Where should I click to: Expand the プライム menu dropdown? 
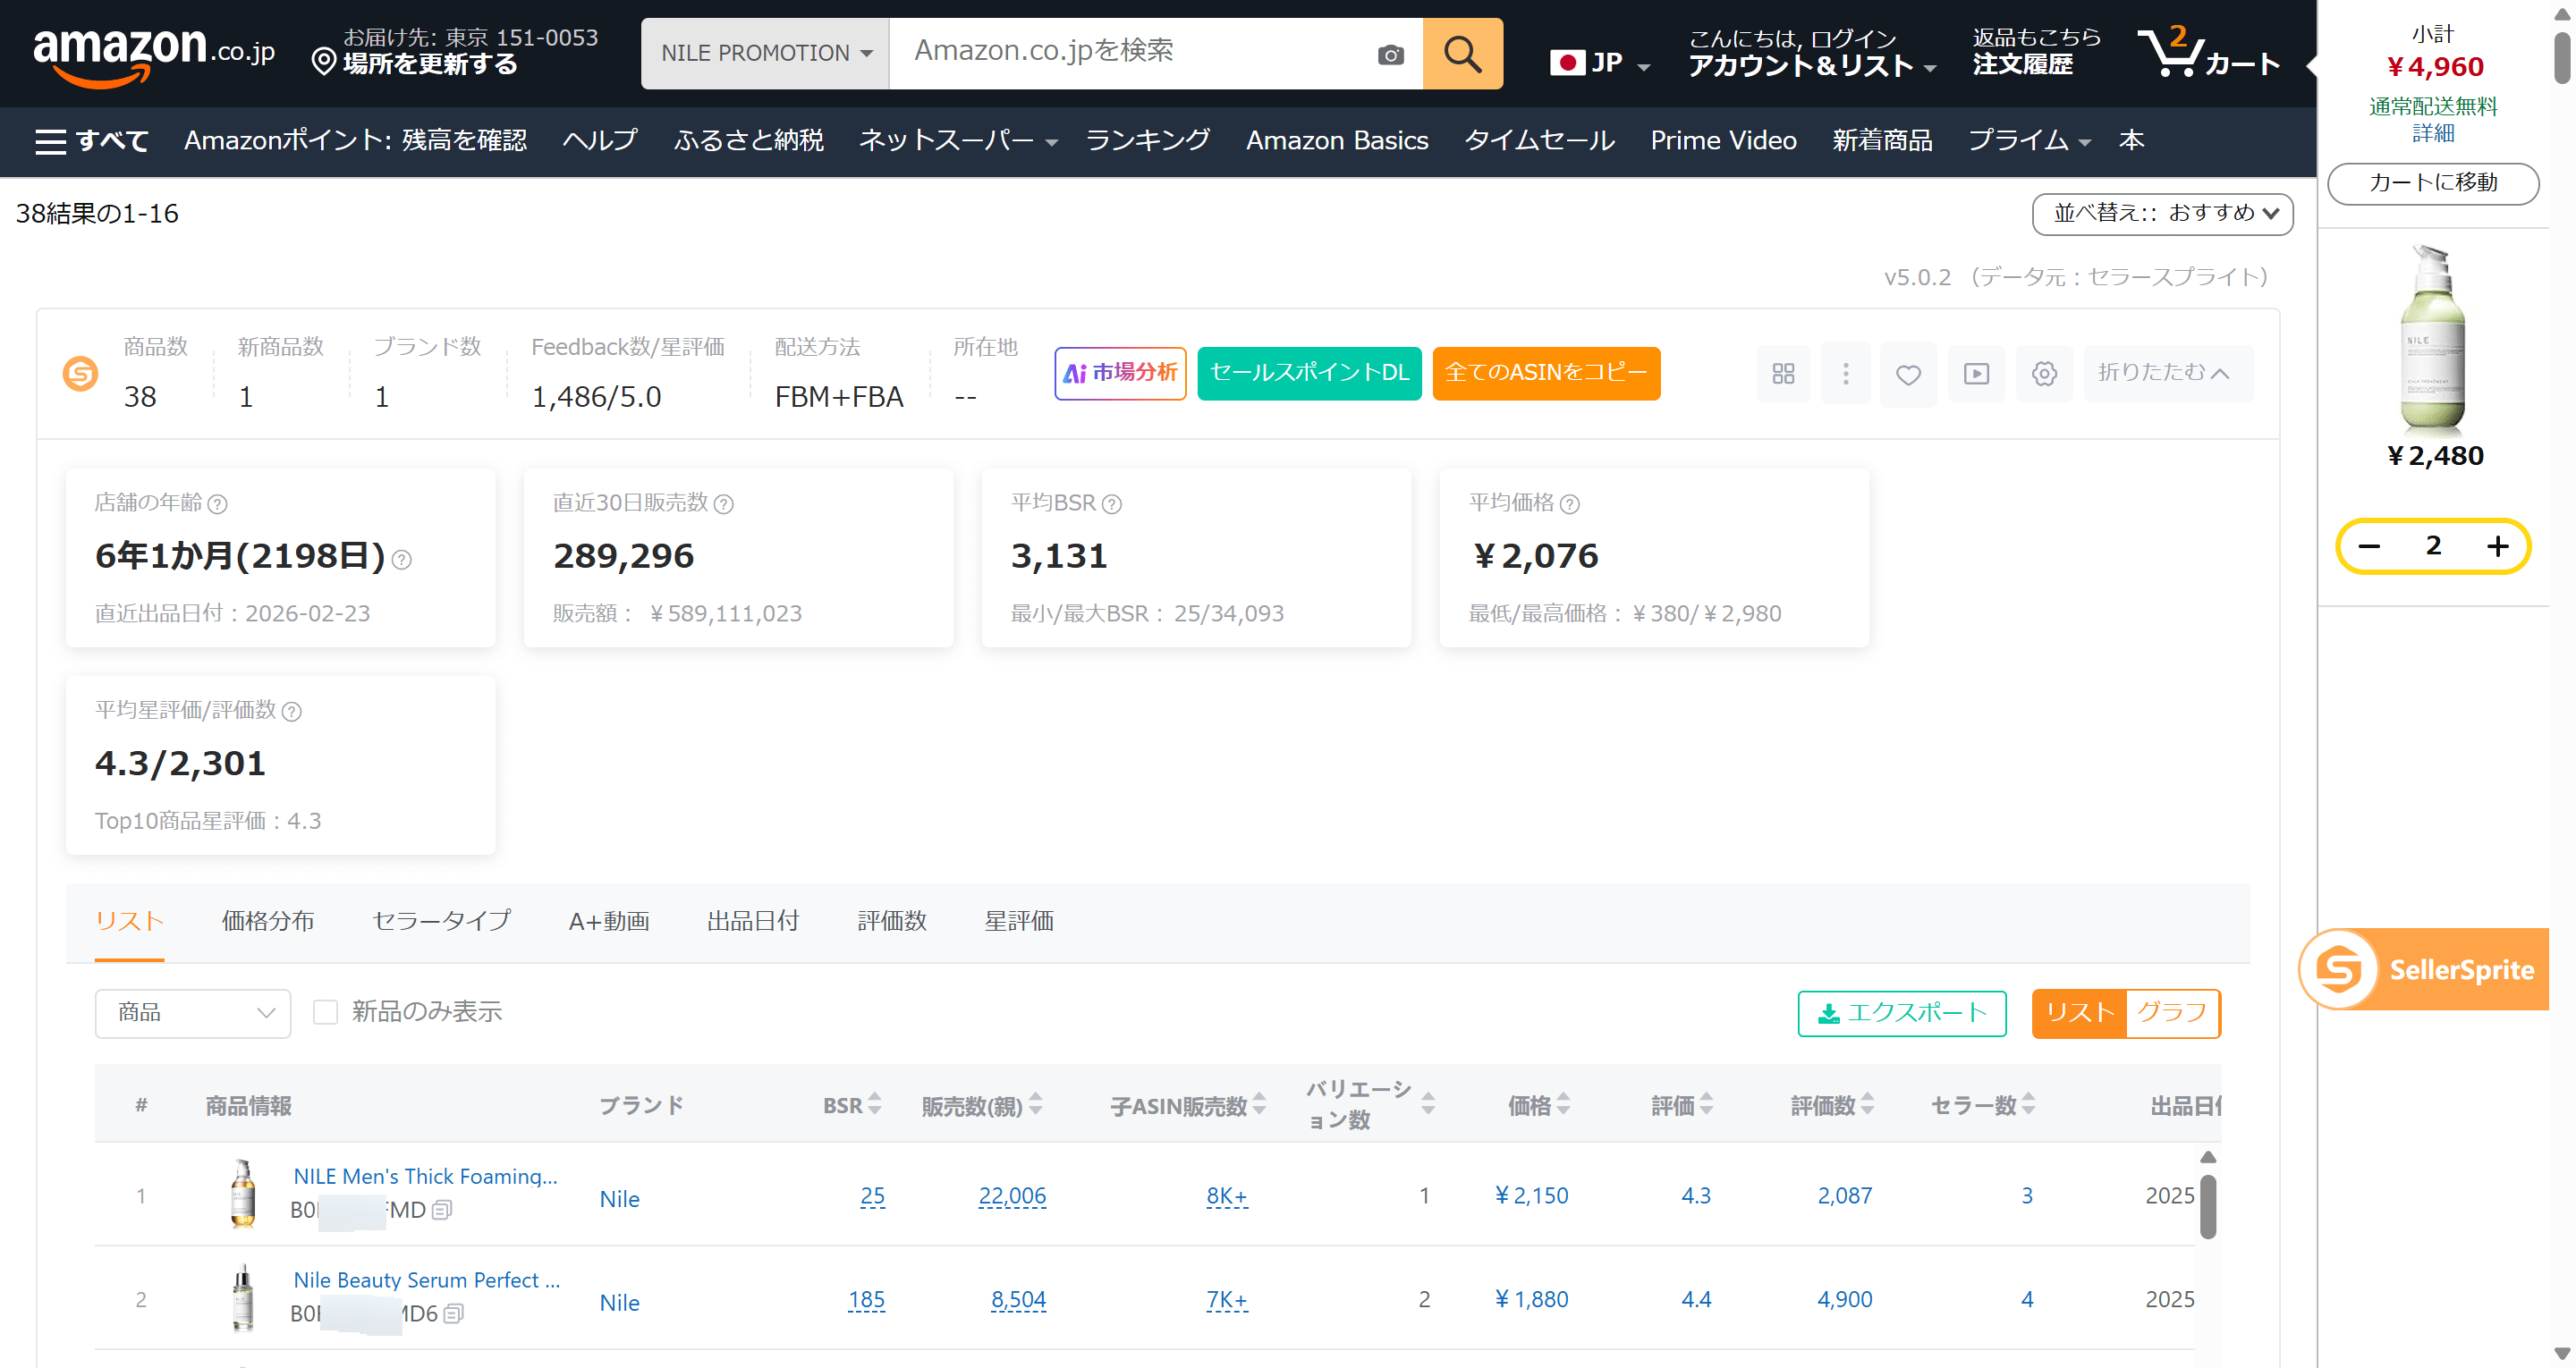tap(2029, 141)
